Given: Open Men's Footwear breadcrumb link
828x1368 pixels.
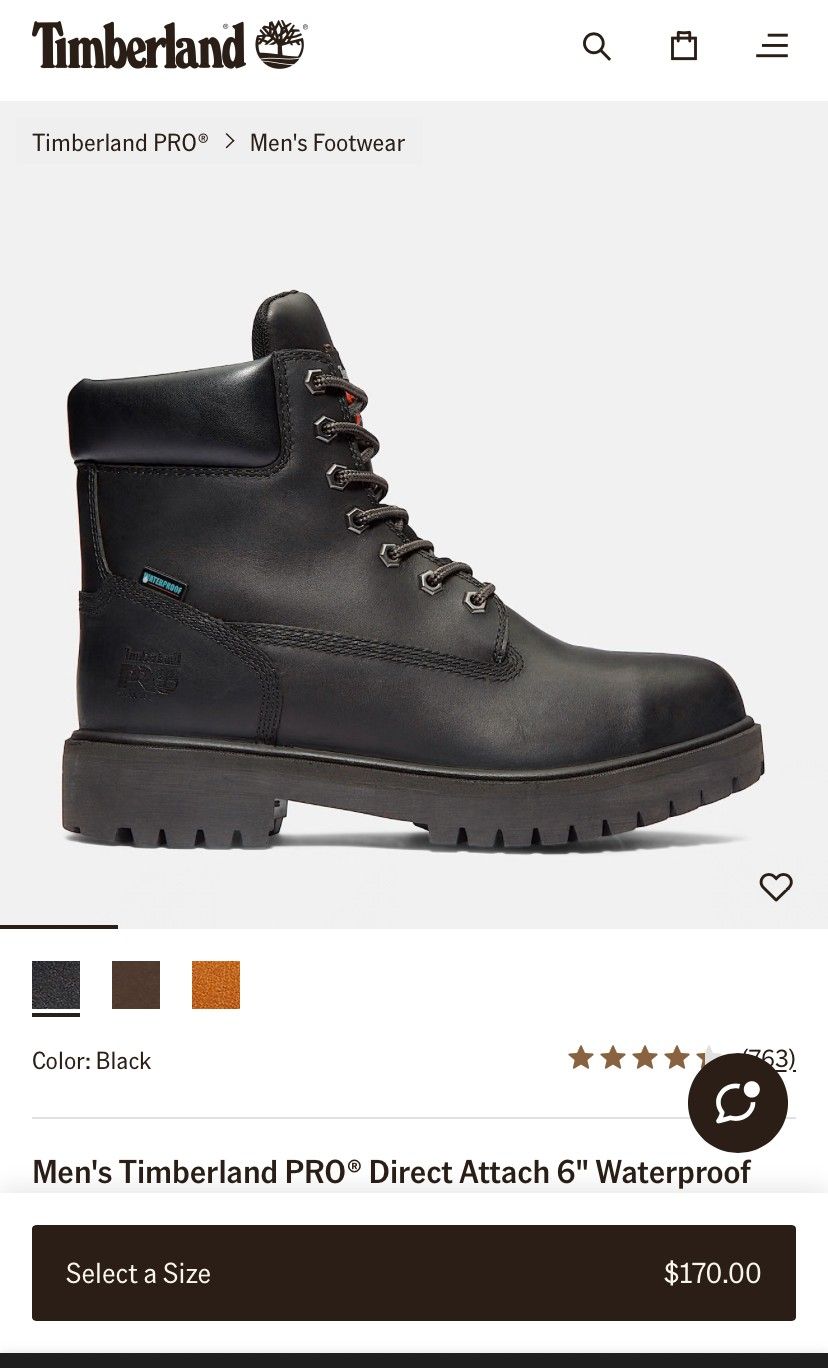Looking at the screenshot, I should pos(327,143).
